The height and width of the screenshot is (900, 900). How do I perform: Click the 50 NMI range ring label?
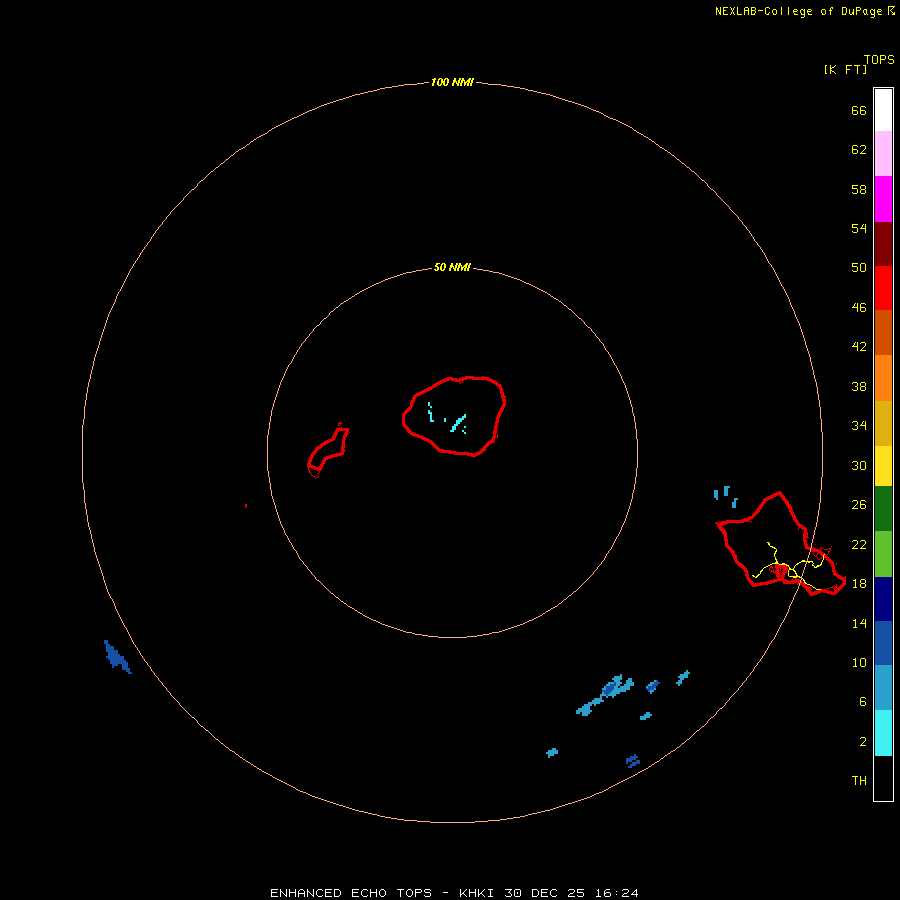(x=452, y=267)
